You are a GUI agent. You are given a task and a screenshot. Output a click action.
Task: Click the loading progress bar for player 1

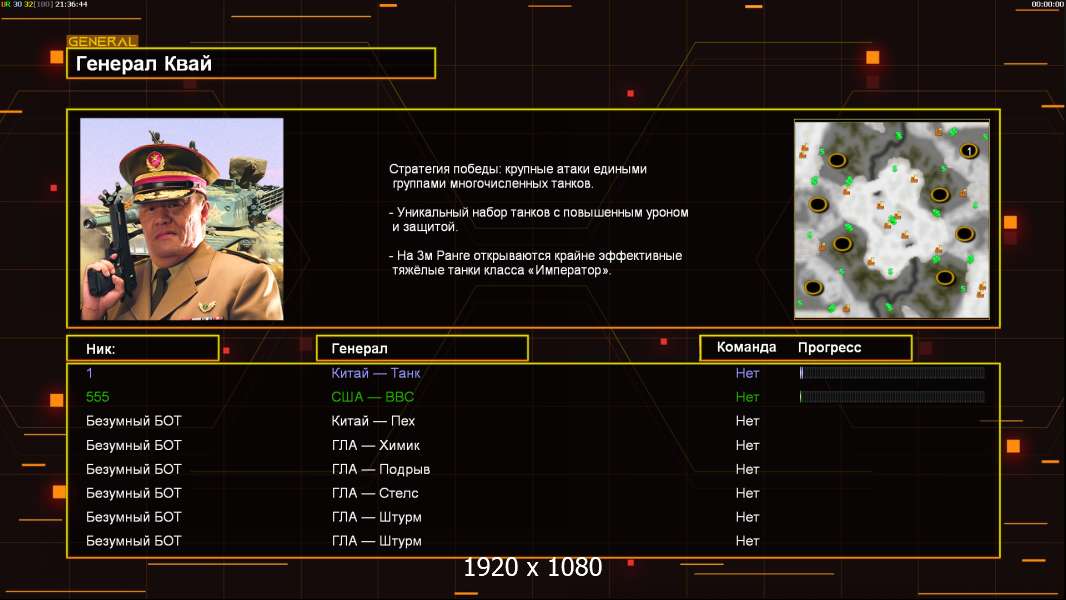point(892,373)
